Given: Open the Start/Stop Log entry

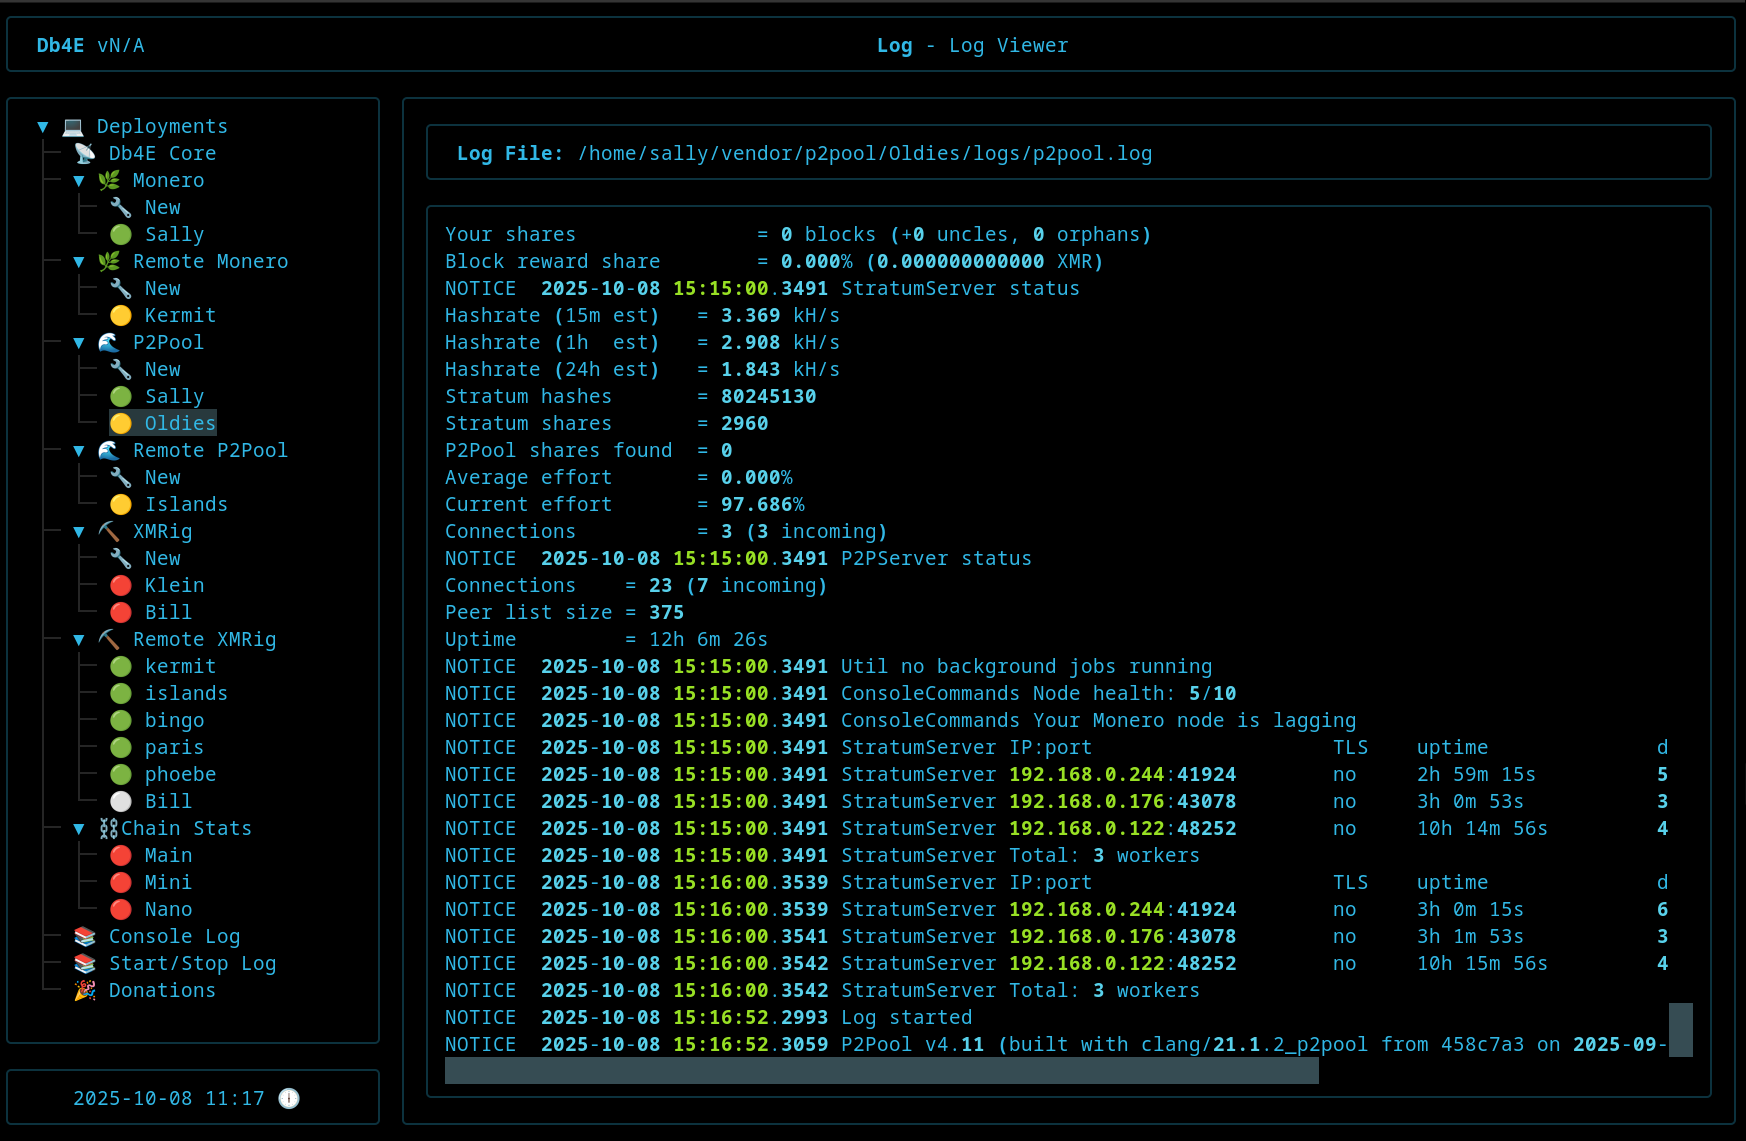Looking at the screenshot, I should pos(192,963).
